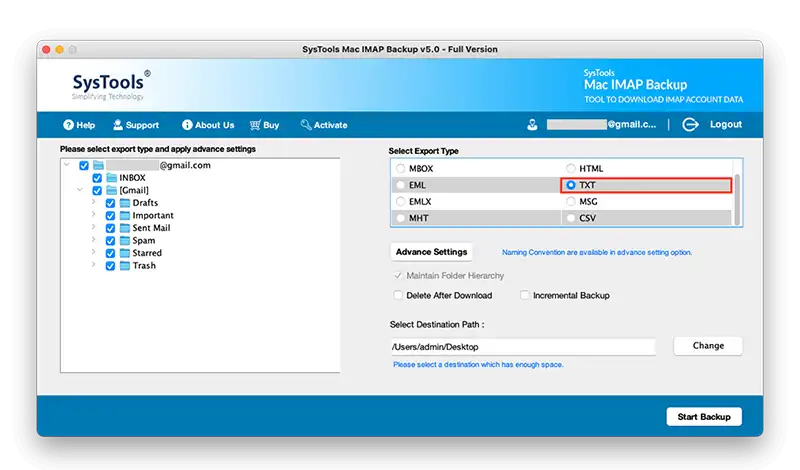Uncheck the Starred checkbox
Image resolution: width=800 pixels, height=470 pixels.
click(x=110, y=253)
